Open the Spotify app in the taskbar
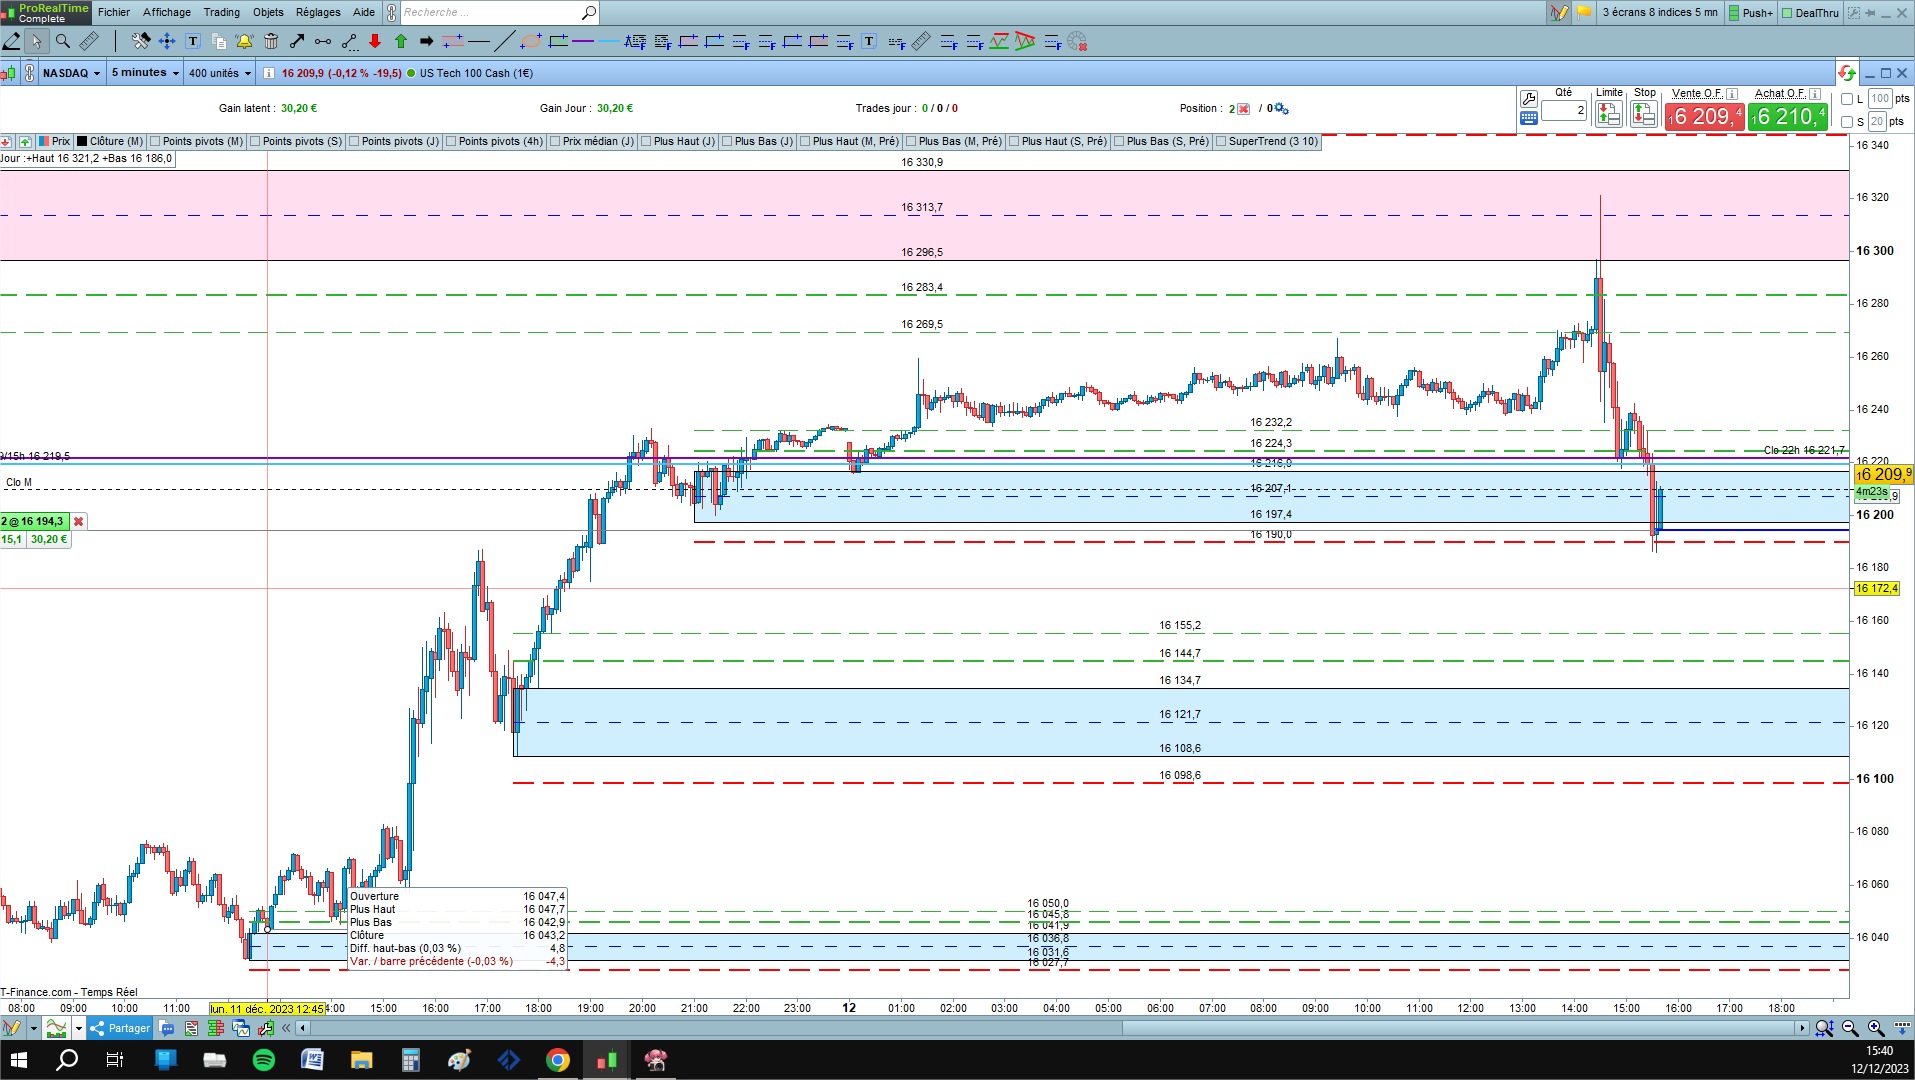Image resolution: width=1915 pixels, height=1080 pixels. pos(264,1060)
